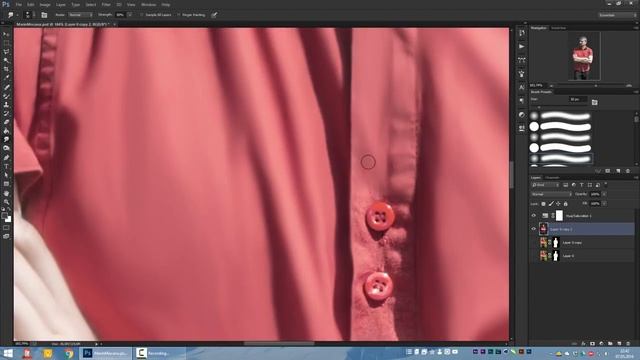The height and width of the screenshot is (360, 640).
Task: Select the Spot Healing Brush tool
Action: 6,87
